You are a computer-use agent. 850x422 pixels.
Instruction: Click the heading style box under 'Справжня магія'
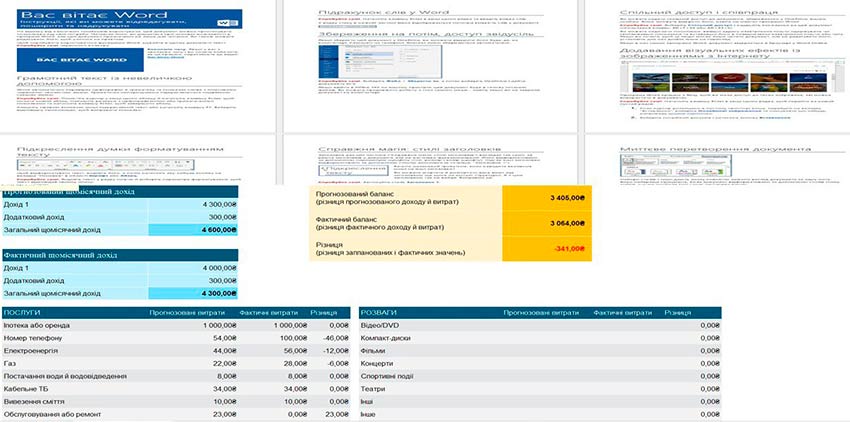(347, 172)
